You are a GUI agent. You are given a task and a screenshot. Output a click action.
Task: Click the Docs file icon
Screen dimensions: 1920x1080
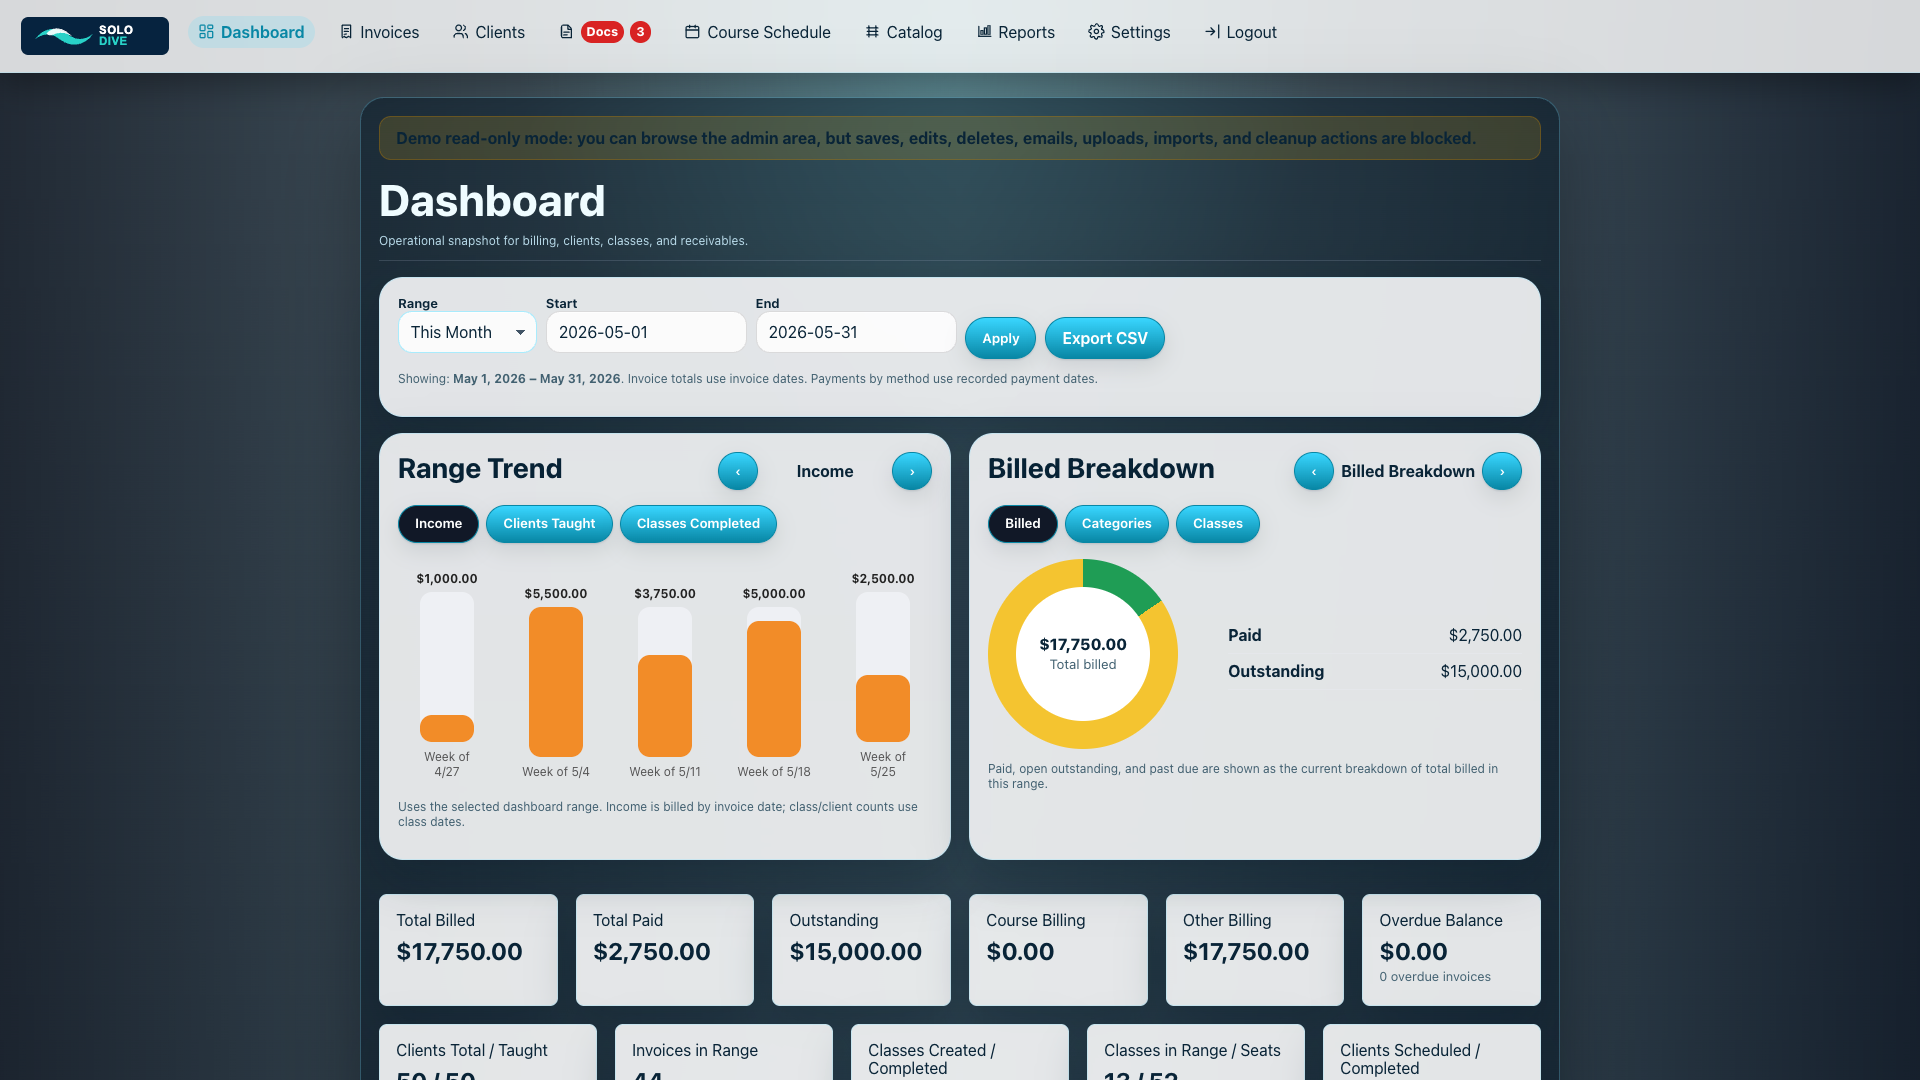click(566, 32)
